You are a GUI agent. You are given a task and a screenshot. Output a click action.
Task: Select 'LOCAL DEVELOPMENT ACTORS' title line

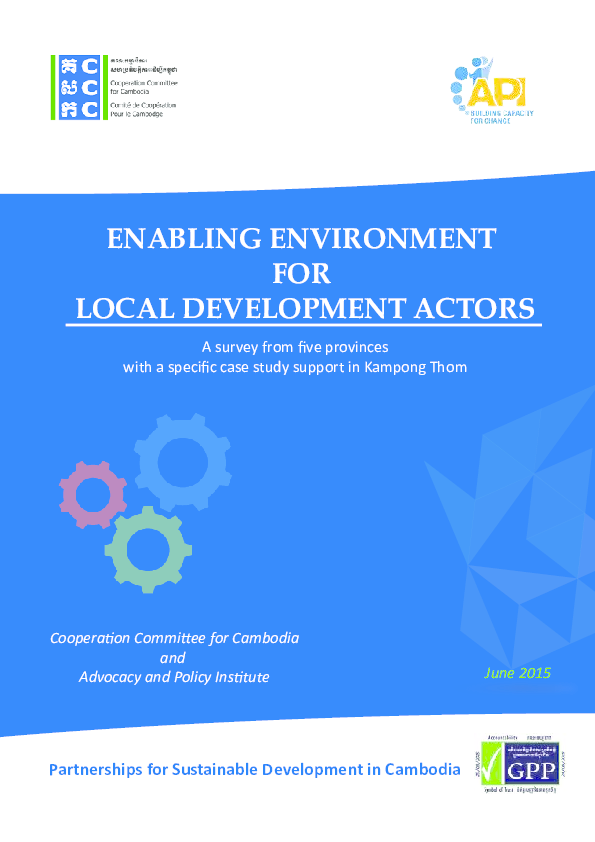pos(304,308)
